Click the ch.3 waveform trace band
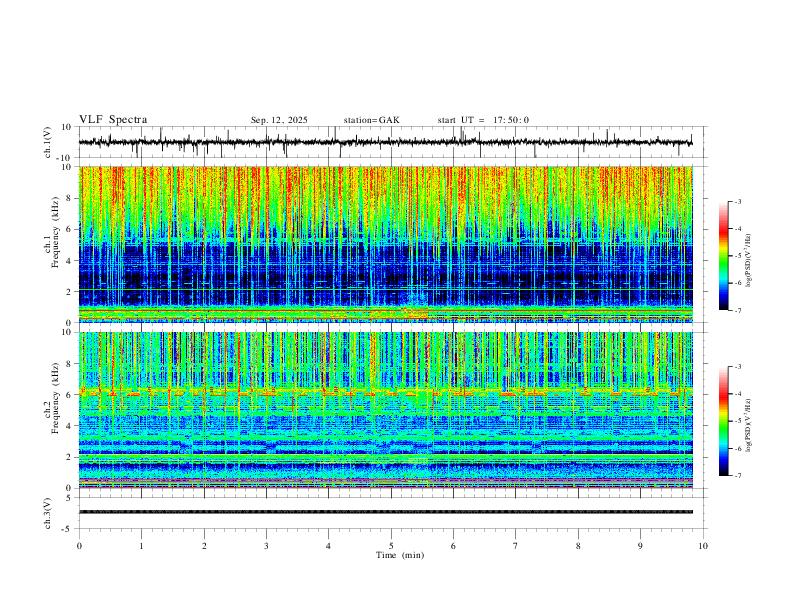Image resolution: width=792 pixels, height=612 pixels. tap(386, 512)
